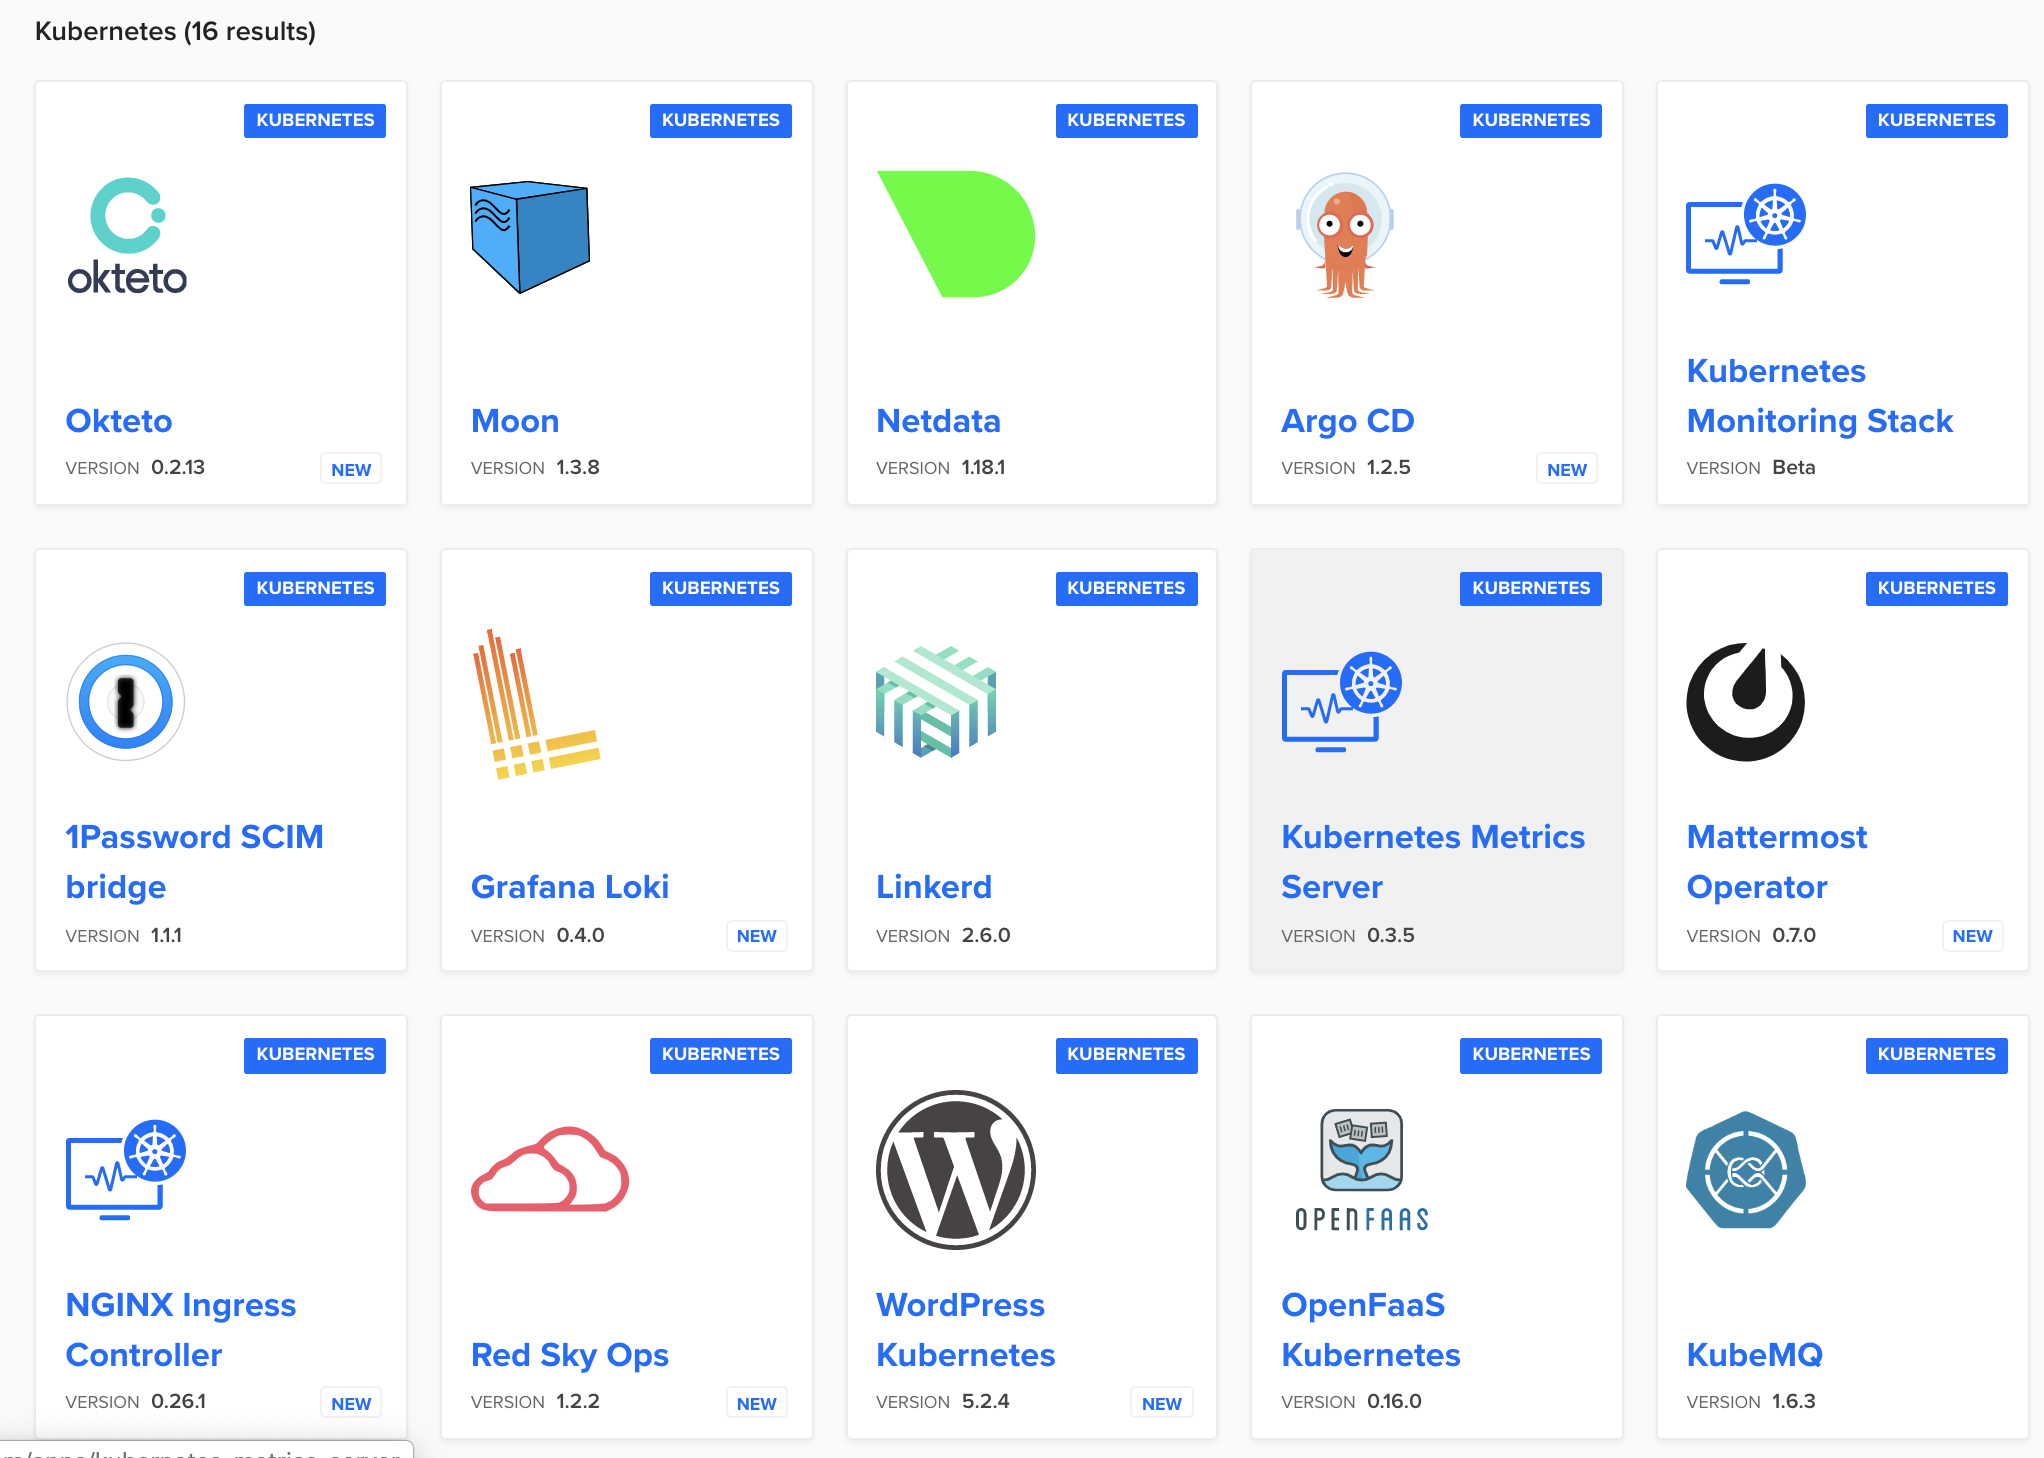
Task: Open the Red Sky Ops link
Action: coord(570,1355)
